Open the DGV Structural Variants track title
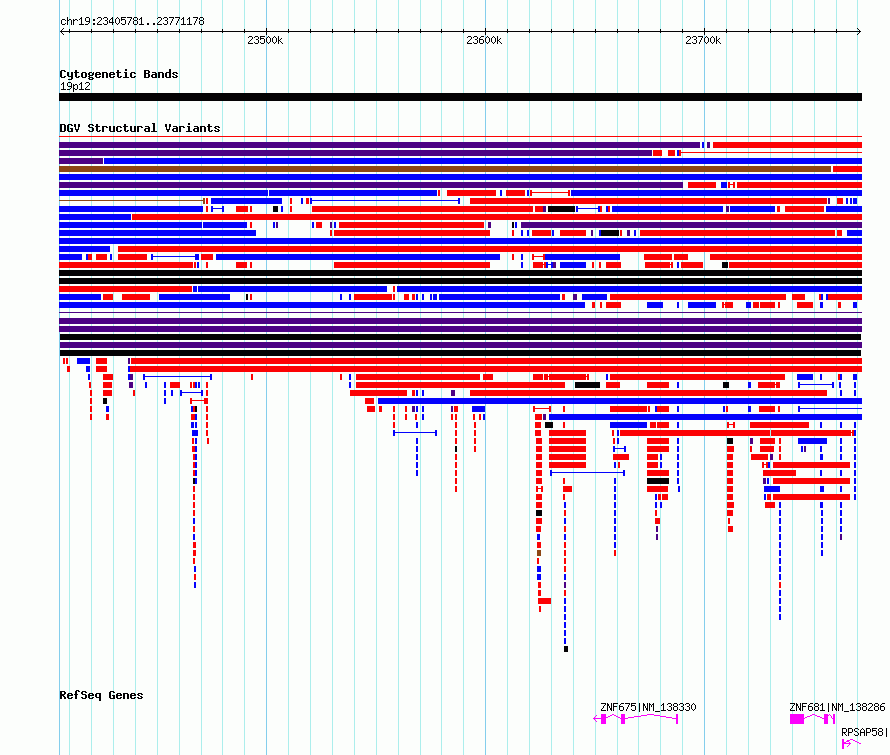The height and width of the screenshot is (755, 890). pos(140,128)
